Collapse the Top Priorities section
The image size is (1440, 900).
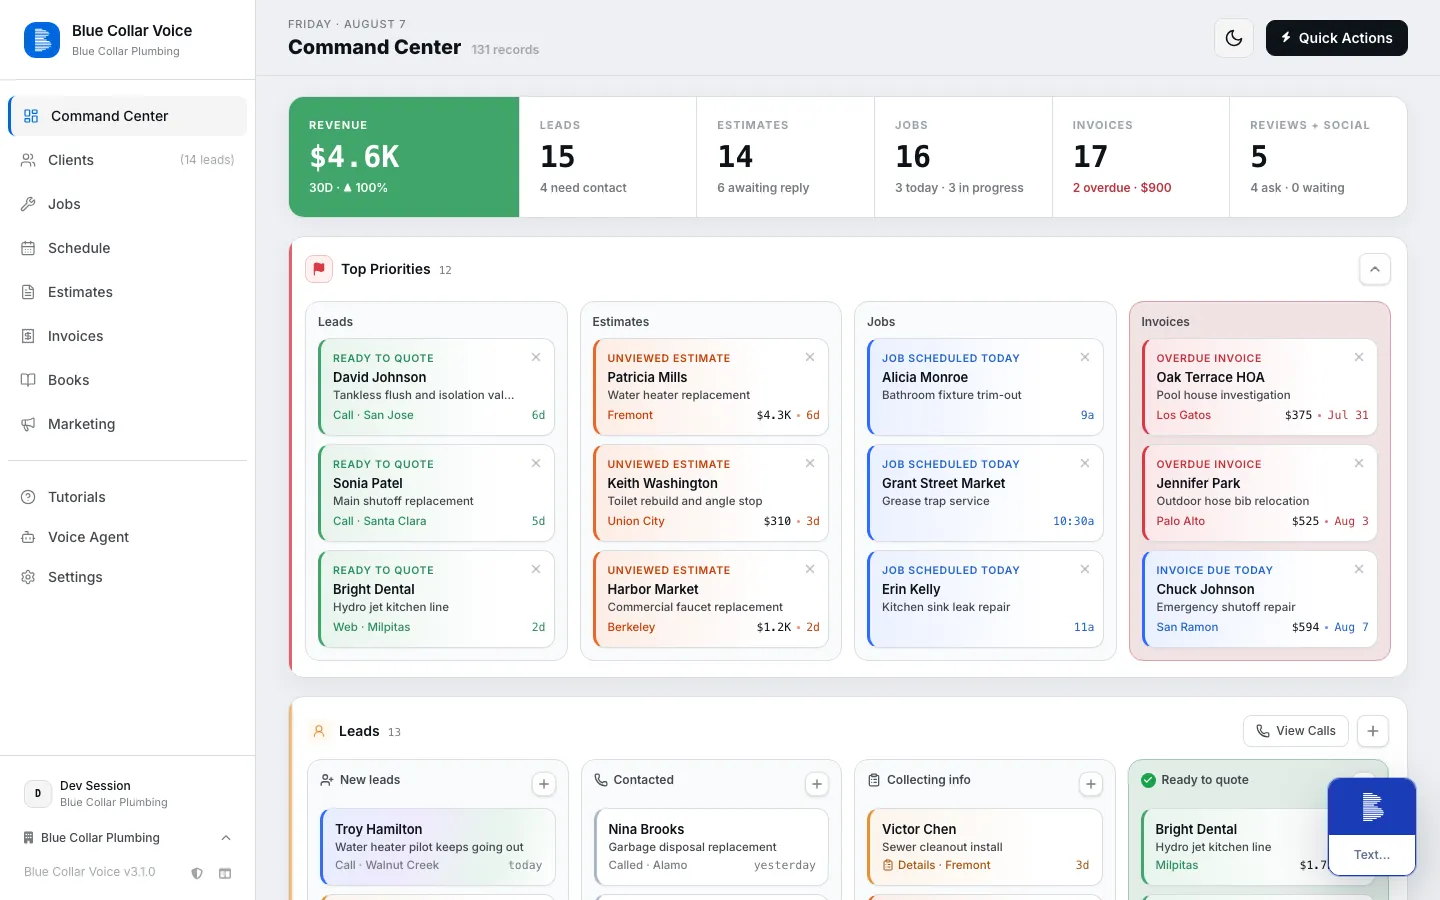click(x=1375, y=269)
